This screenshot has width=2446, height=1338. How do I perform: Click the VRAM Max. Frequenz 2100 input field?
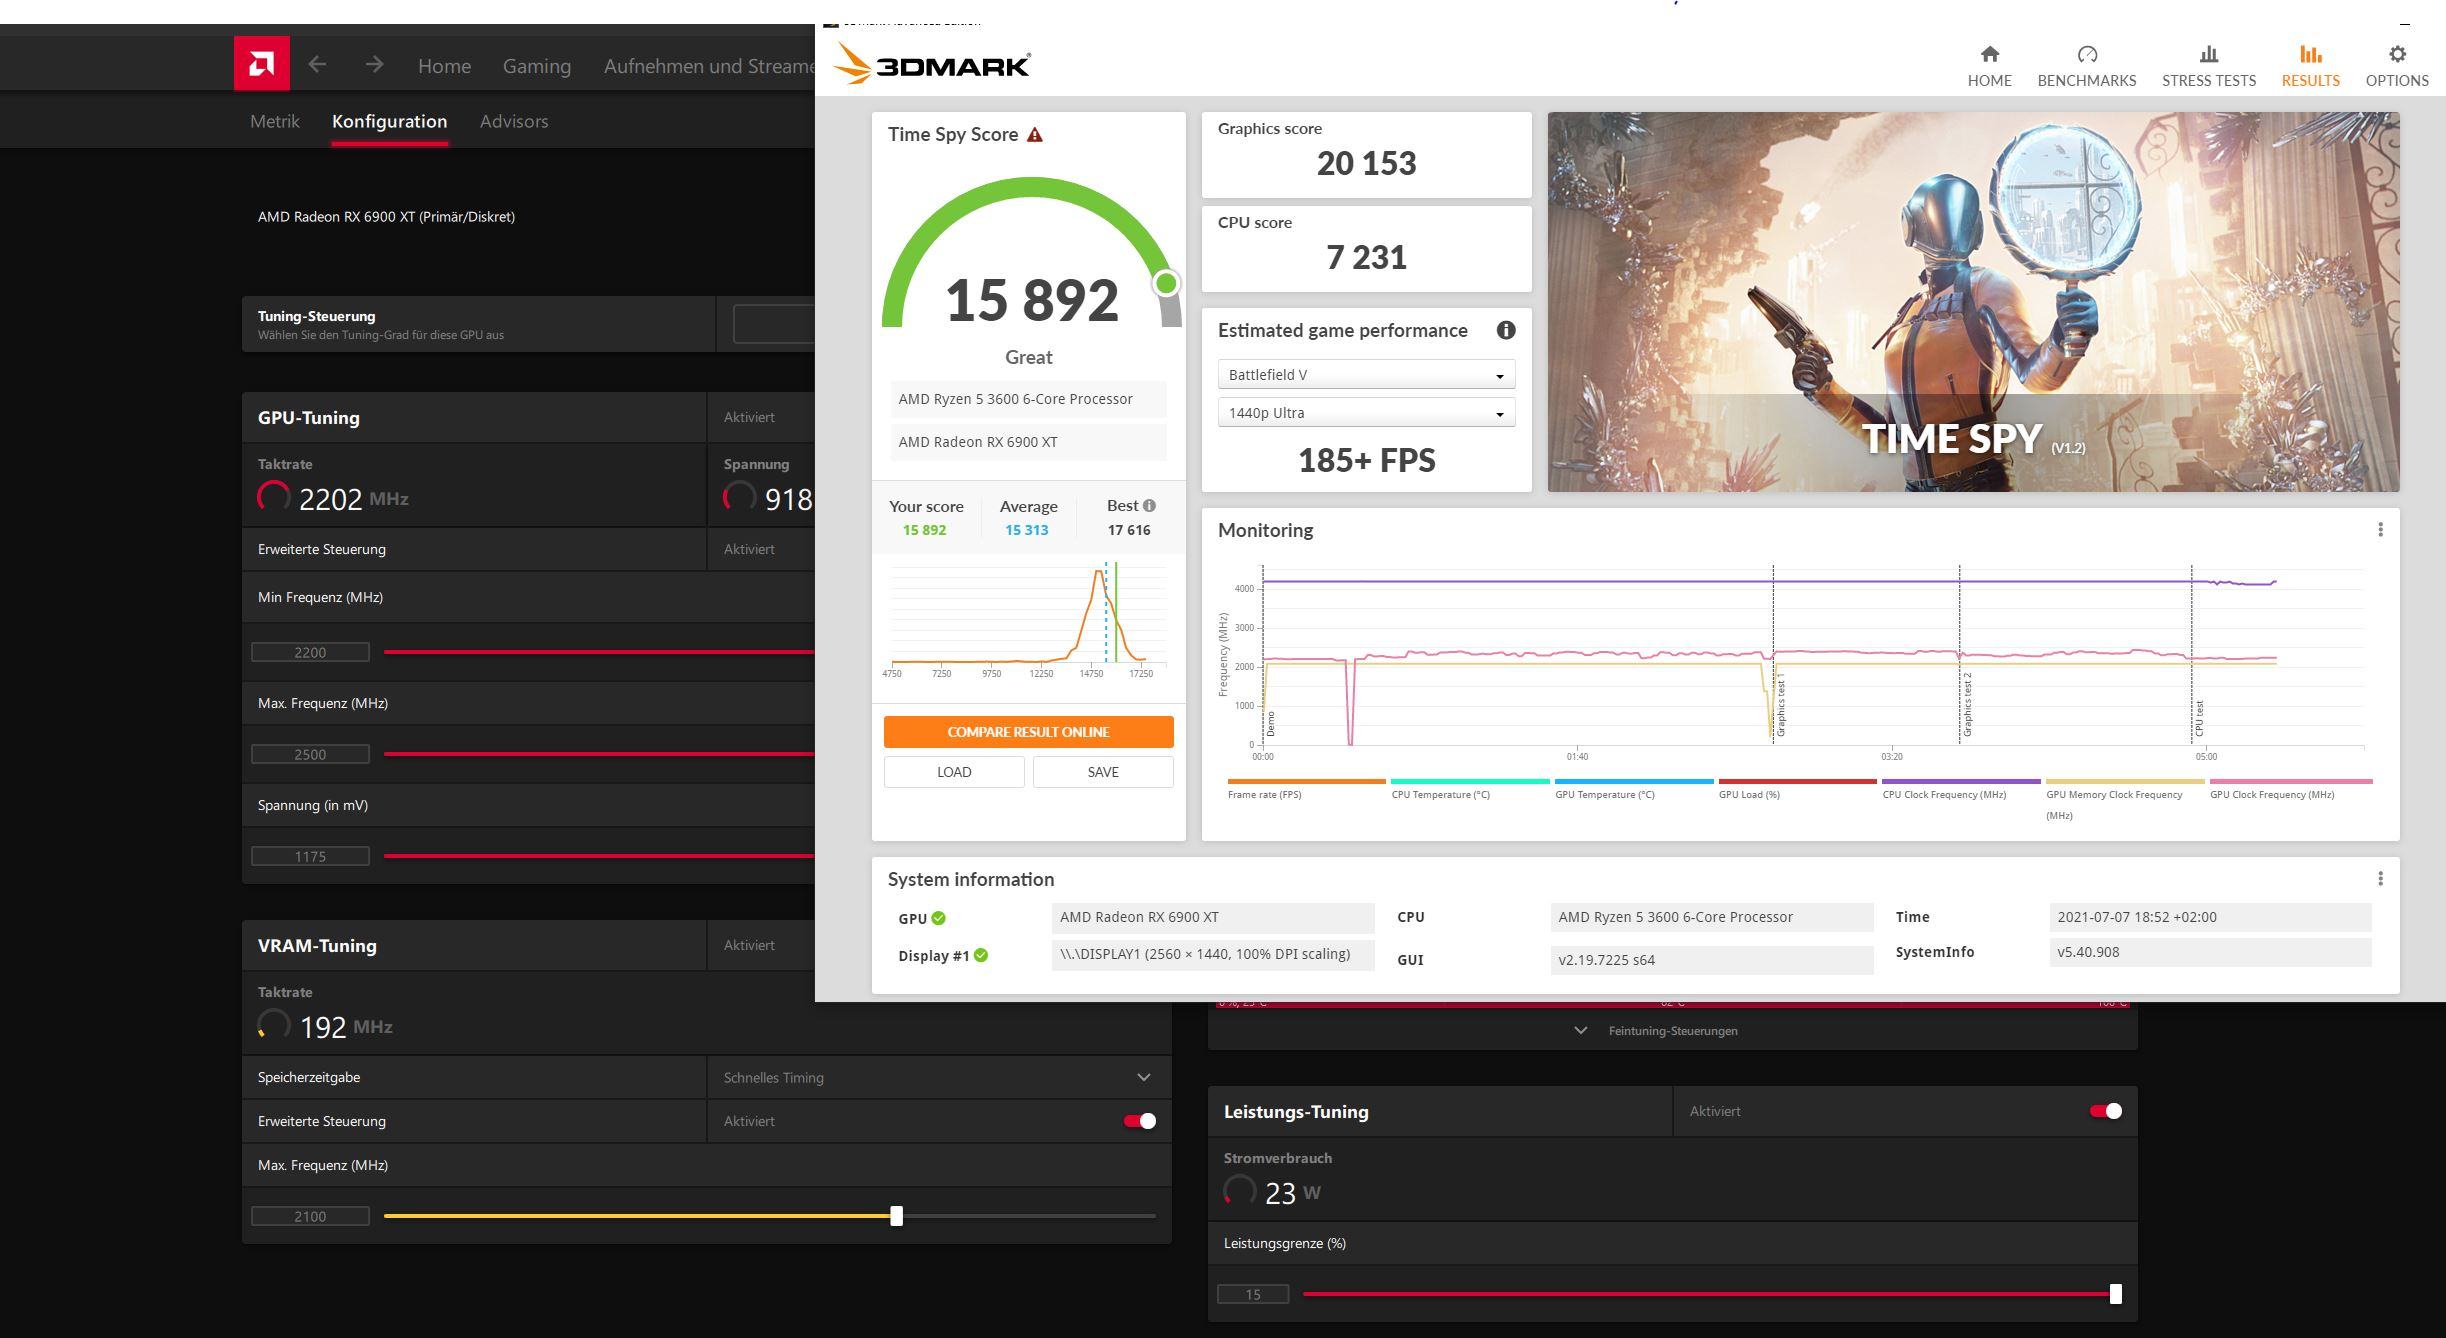[x=310, y=1216]
